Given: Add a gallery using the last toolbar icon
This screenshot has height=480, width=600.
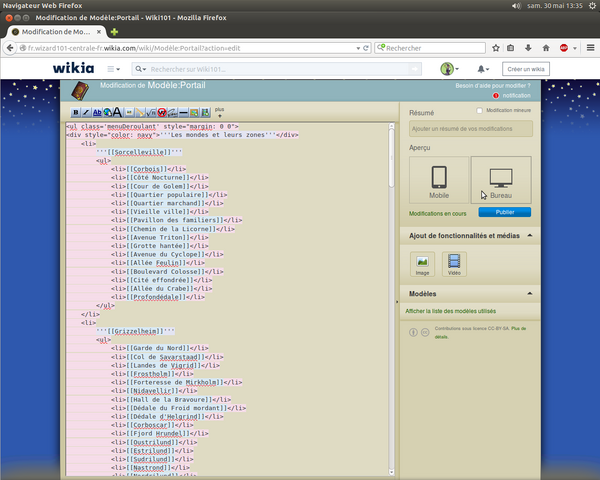Looking at the screenshot, I should tap(205, 113).
